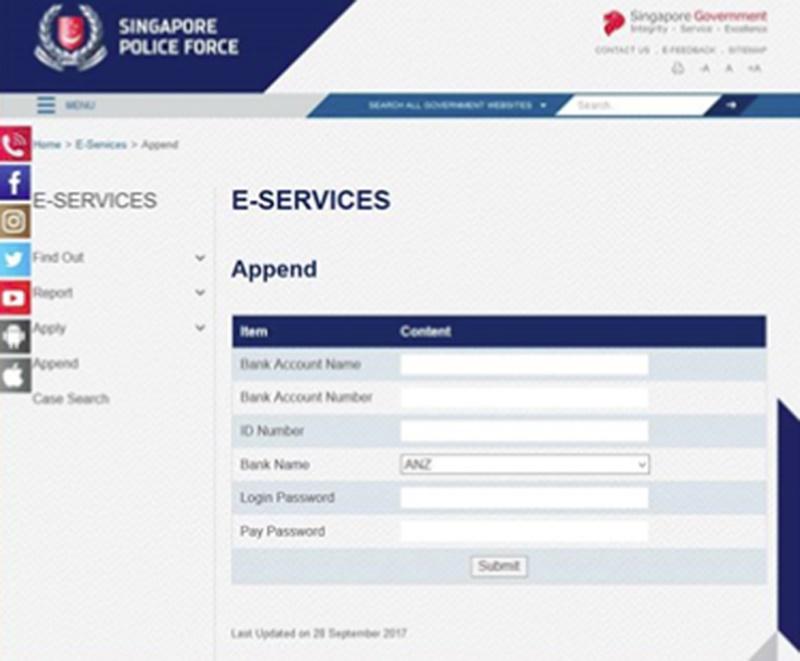
Task: Click the Login Password input field
Action: pos(524,498)
